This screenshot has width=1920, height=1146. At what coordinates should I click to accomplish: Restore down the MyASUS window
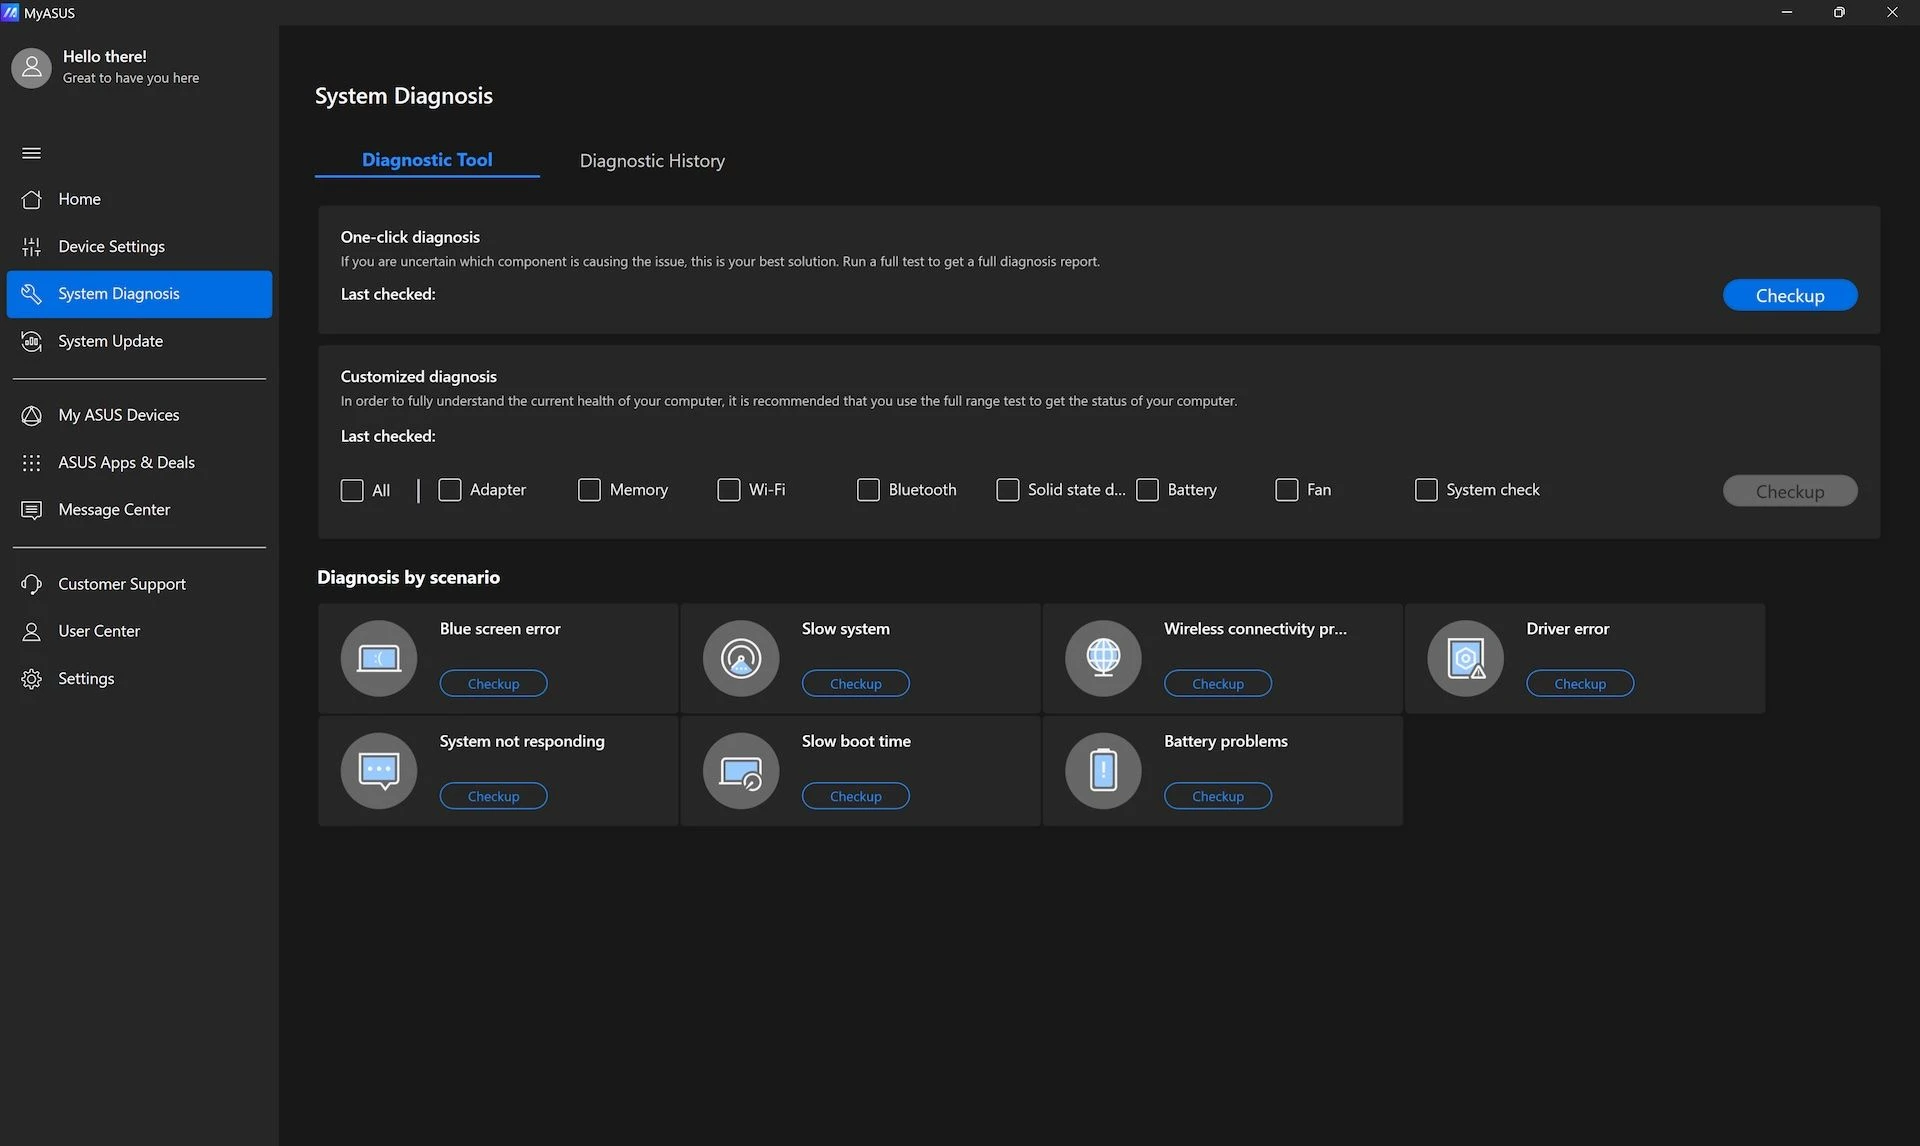pyautogui.click(x=1839, y=12)
